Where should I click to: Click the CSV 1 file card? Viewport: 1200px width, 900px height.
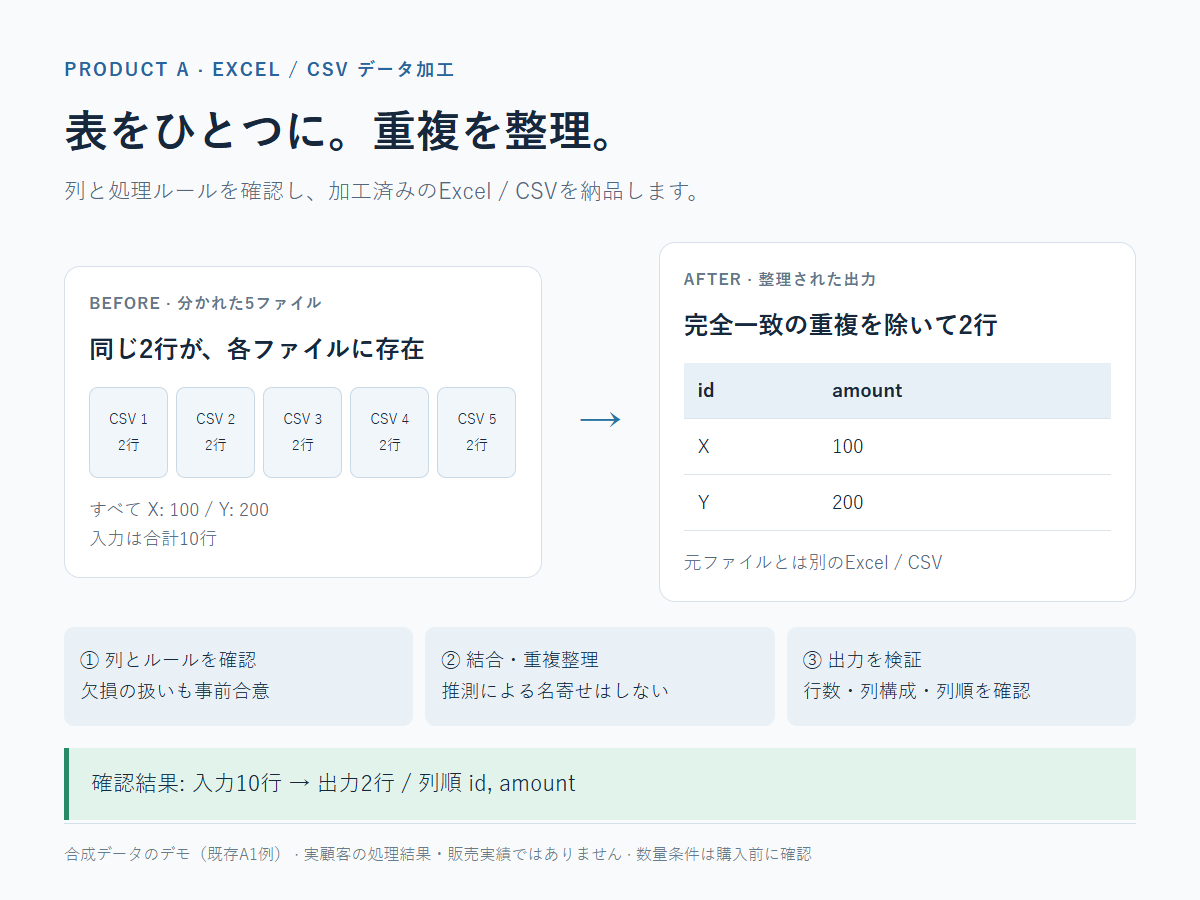tap(128, 432)
